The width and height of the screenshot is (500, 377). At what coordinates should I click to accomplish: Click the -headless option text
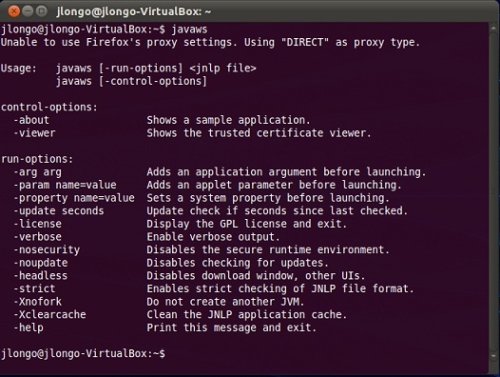point(41,276)
